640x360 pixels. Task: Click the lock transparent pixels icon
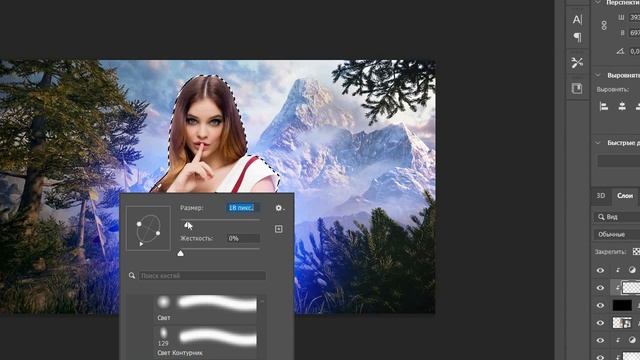(636, 251)
